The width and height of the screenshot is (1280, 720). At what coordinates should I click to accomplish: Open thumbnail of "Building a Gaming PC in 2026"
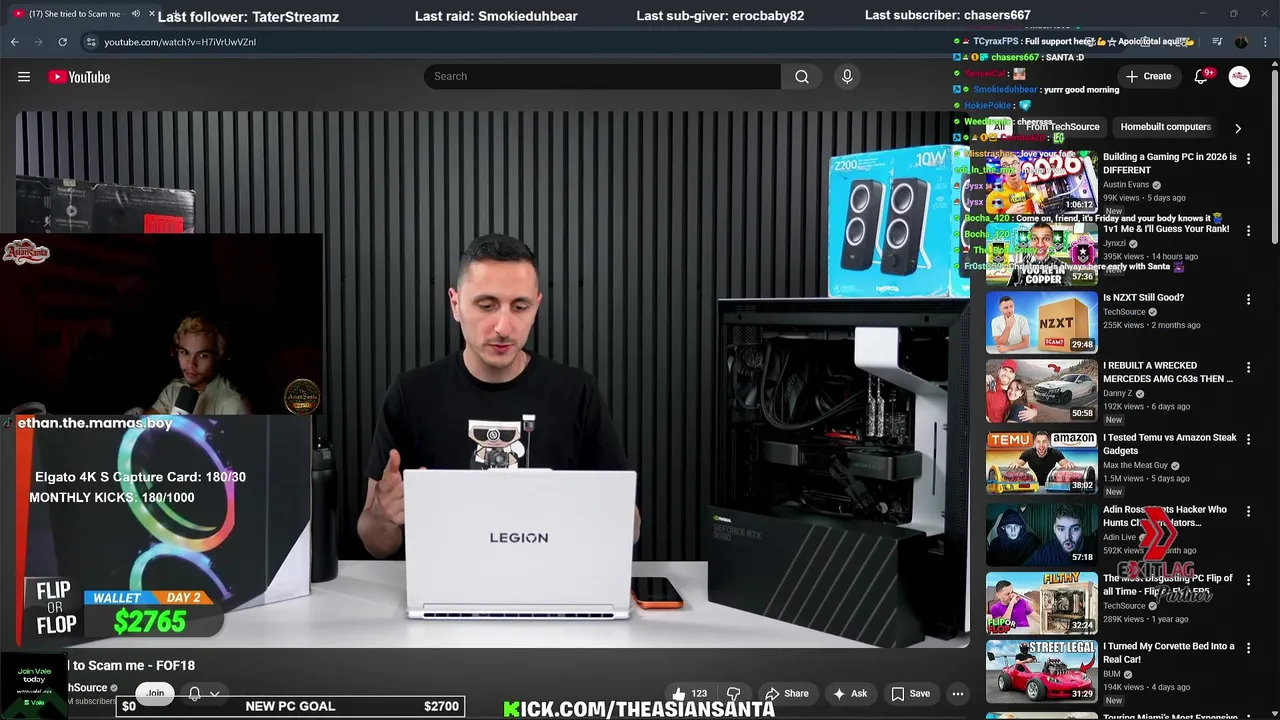click(x=1041, y=180)
